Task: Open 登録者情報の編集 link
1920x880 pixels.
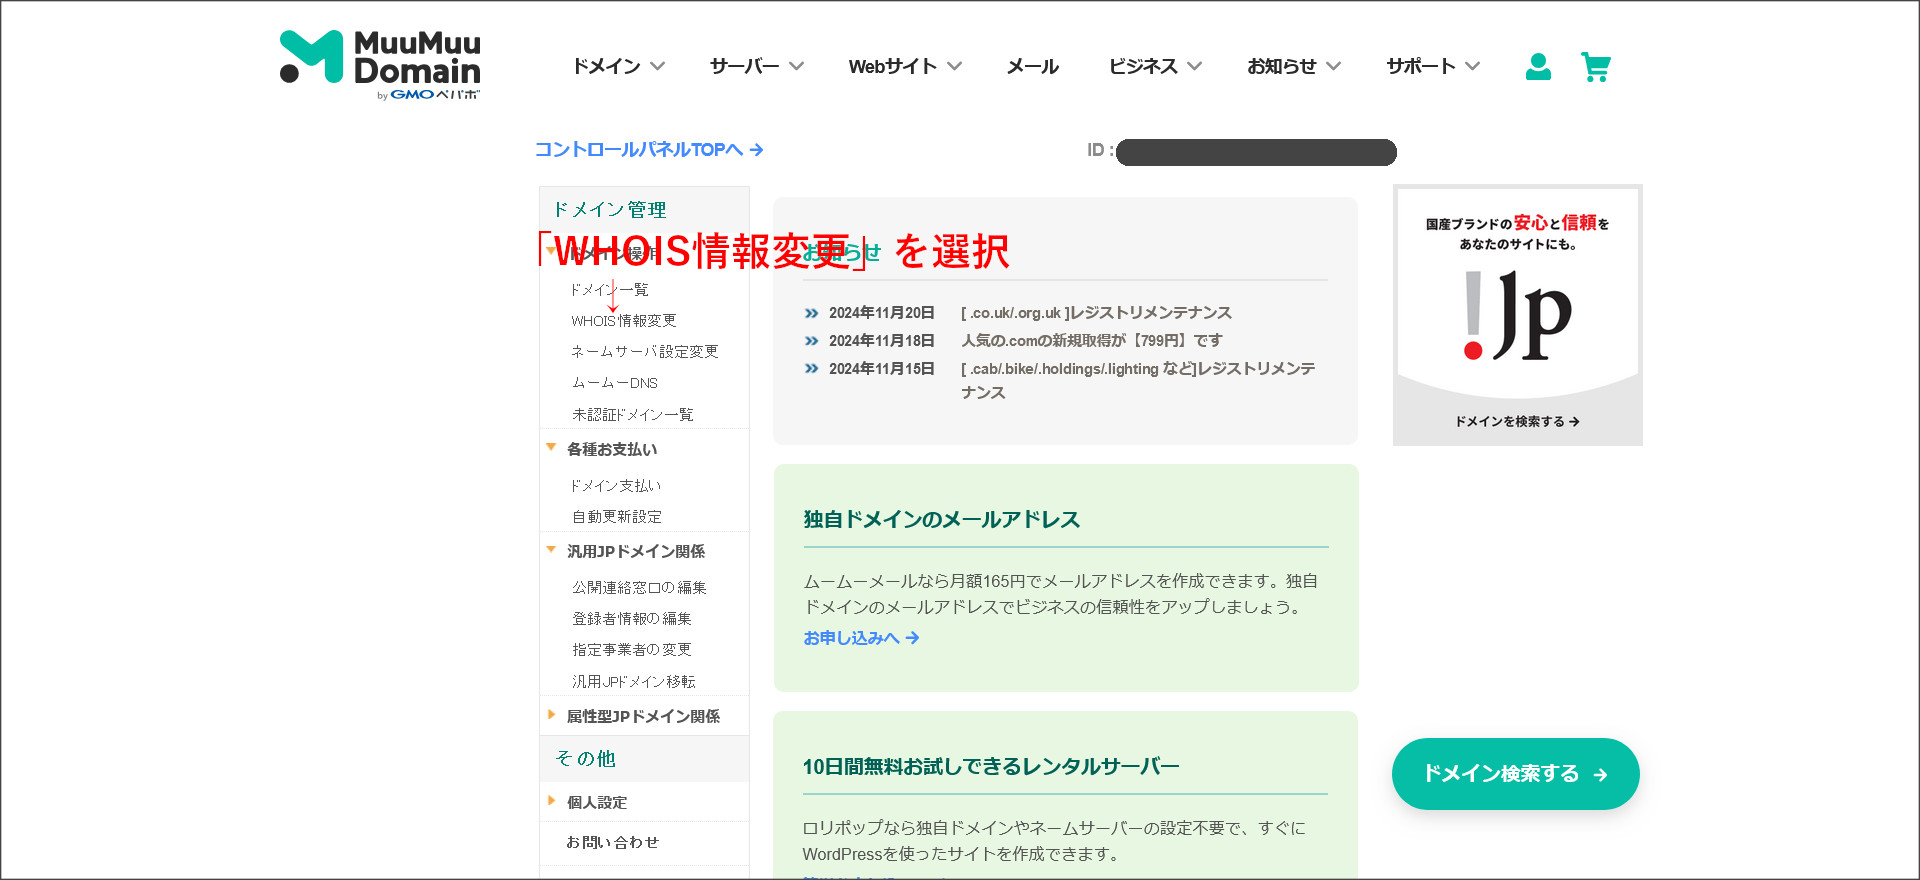Action: 632,619
